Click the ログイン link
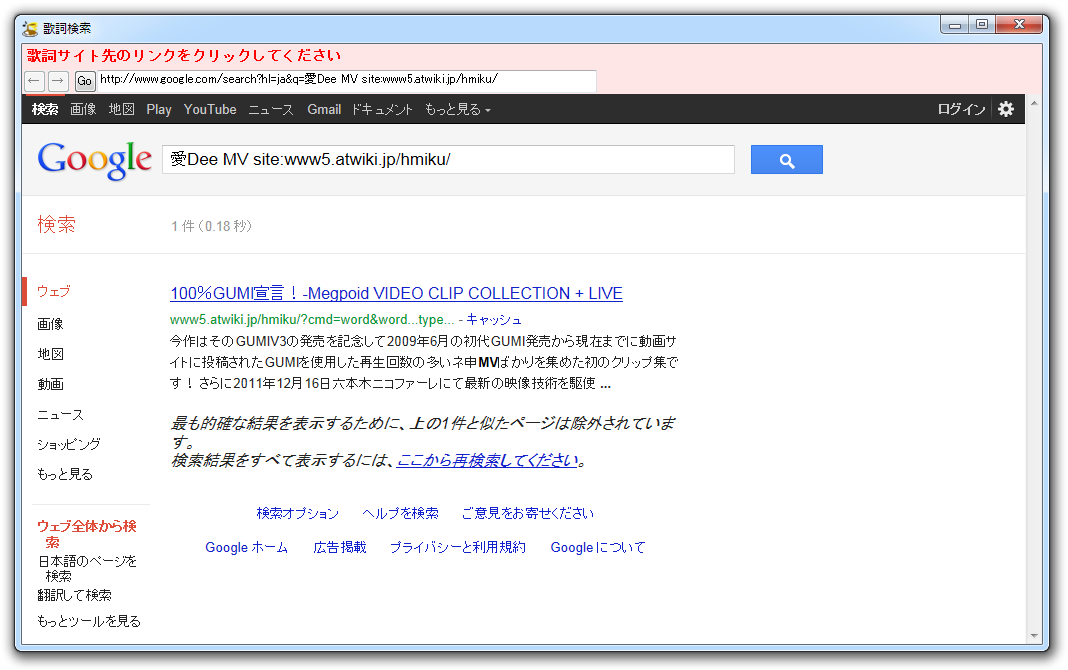This screenshot has width=1068, height=670. (961, 110)
